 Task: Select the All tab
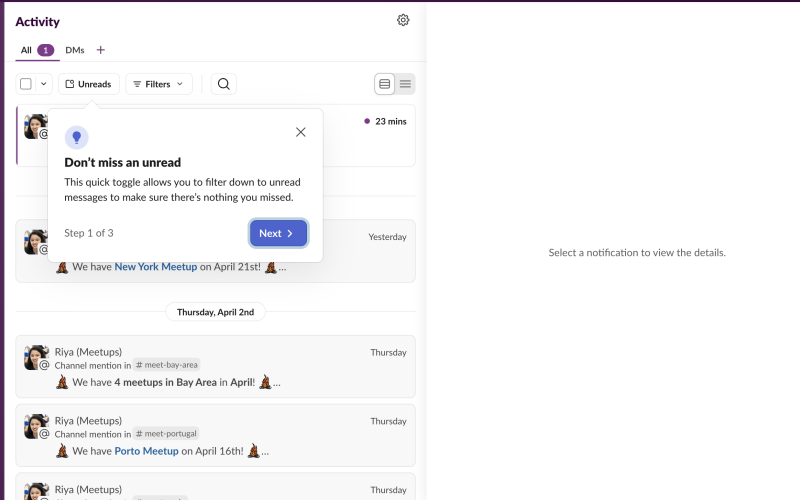[x=27, y=50]
